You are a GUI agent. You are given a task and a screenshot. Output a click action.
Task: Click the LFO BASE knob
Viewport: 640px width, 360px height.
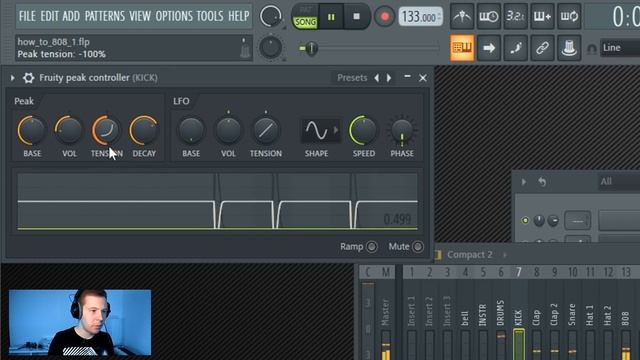point(191,131)
